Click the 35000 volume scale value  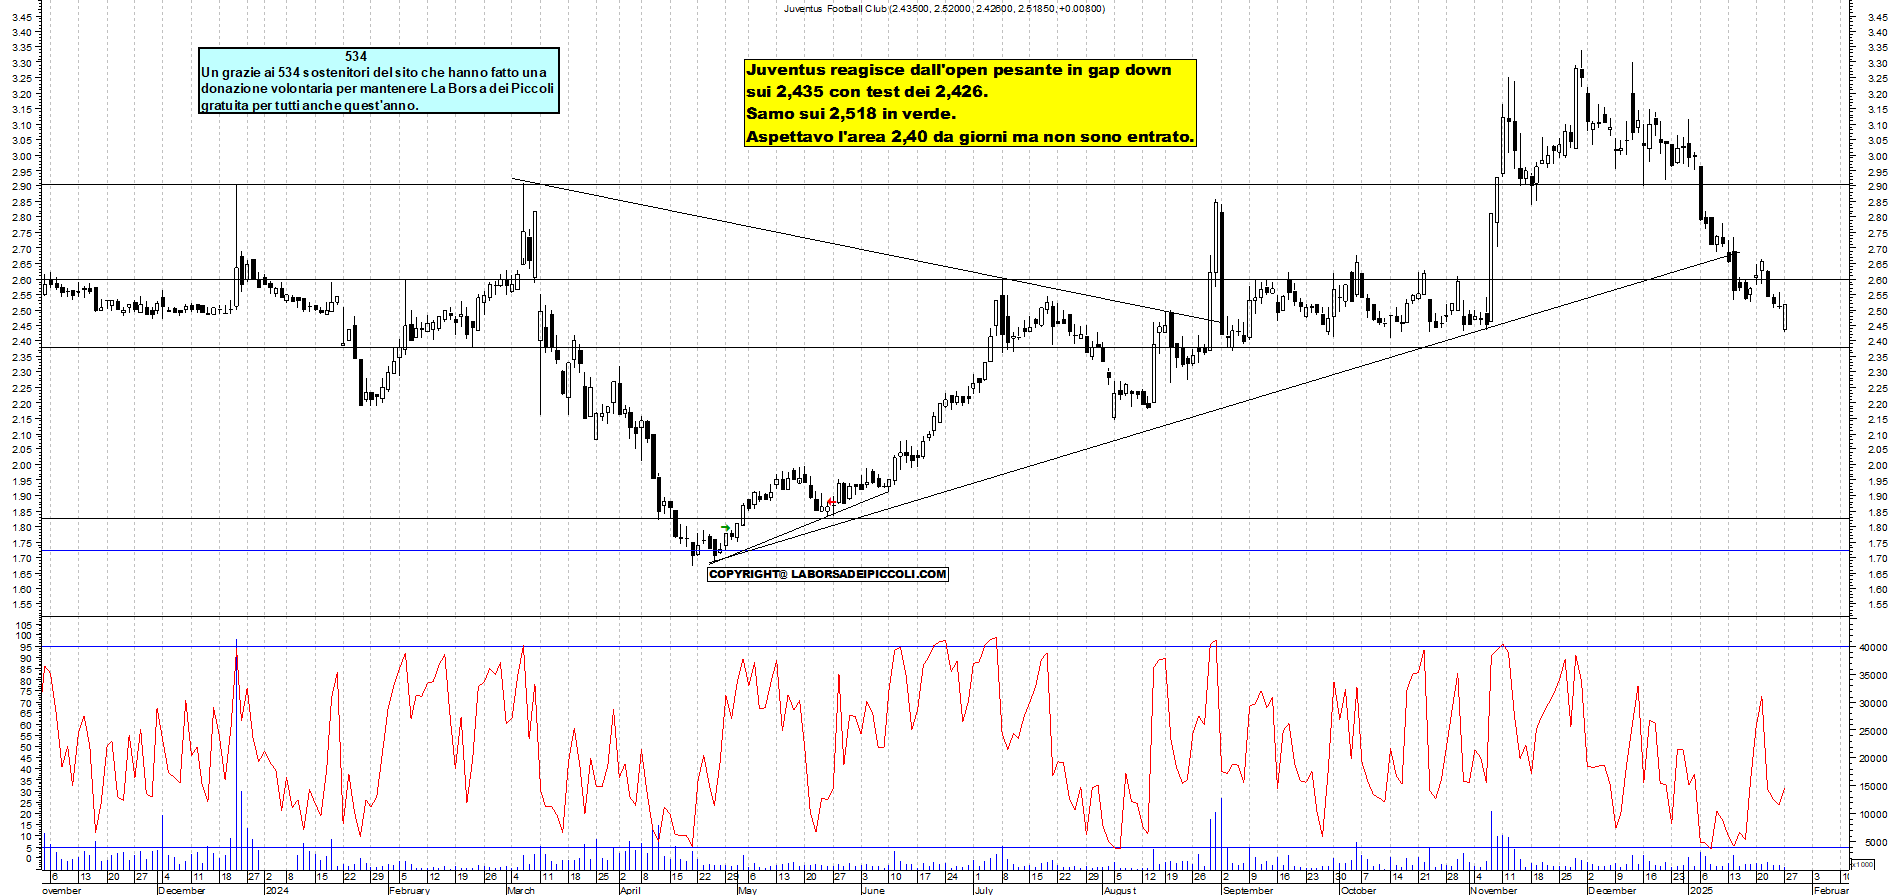coord(1872,675)
